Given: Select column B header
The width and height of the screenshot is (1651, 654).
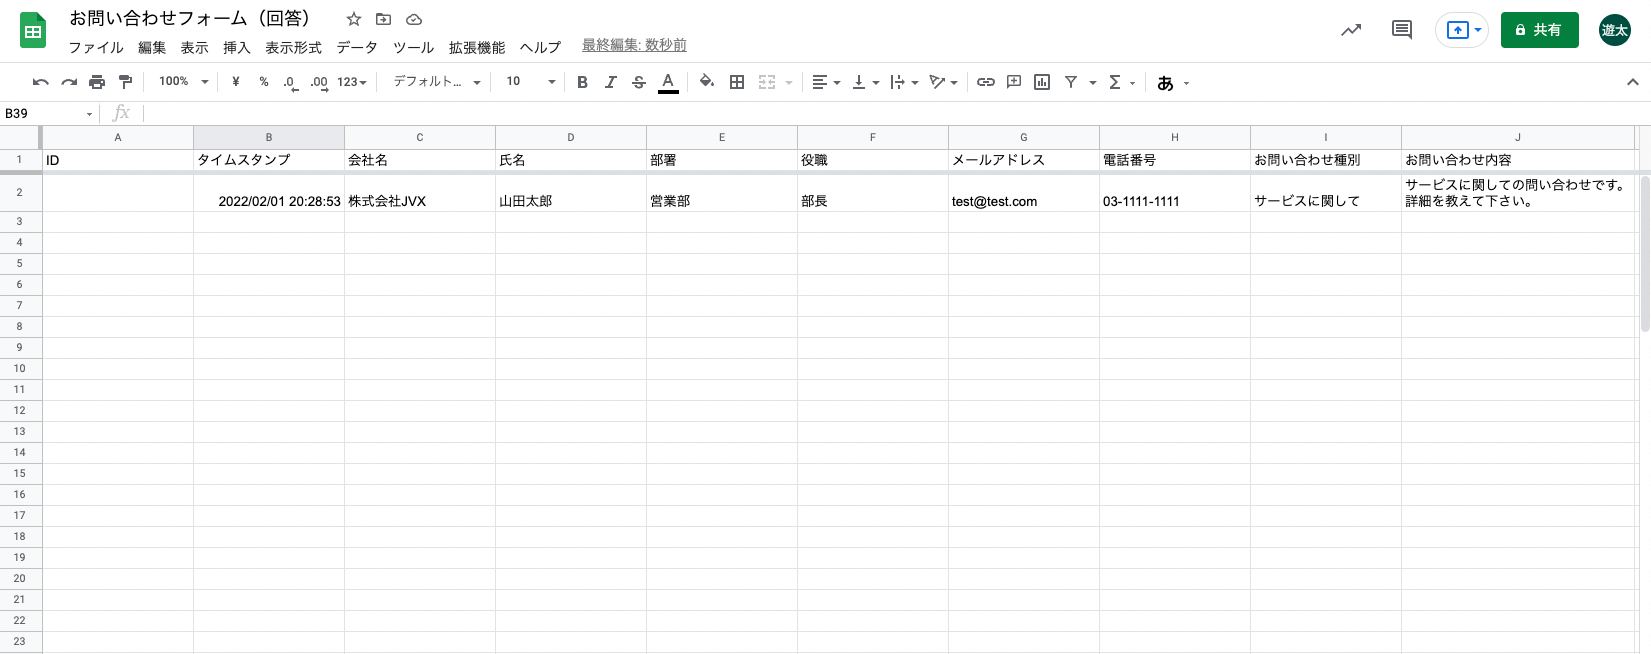Looking at the screenshot, I should pyautogui.click(x=269, y=137).
